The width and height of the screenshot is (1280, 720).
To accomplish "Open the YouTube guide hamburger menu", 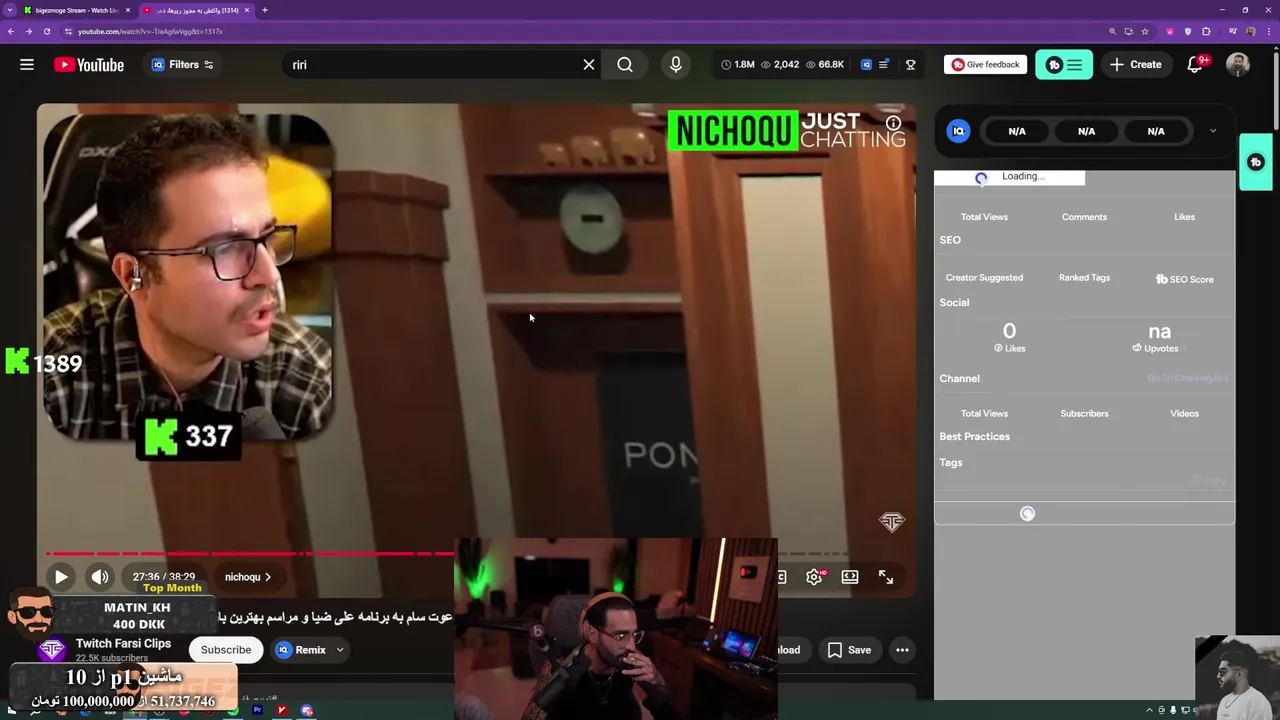I will 27,65.
